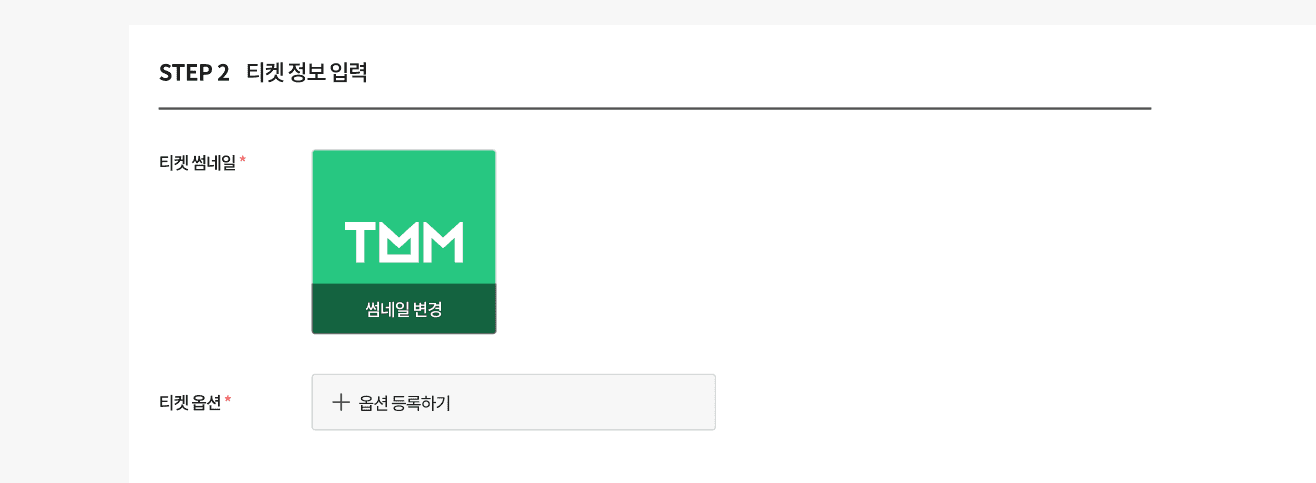
Task: Click the STEP 2 heading
Action: [194, 72]
